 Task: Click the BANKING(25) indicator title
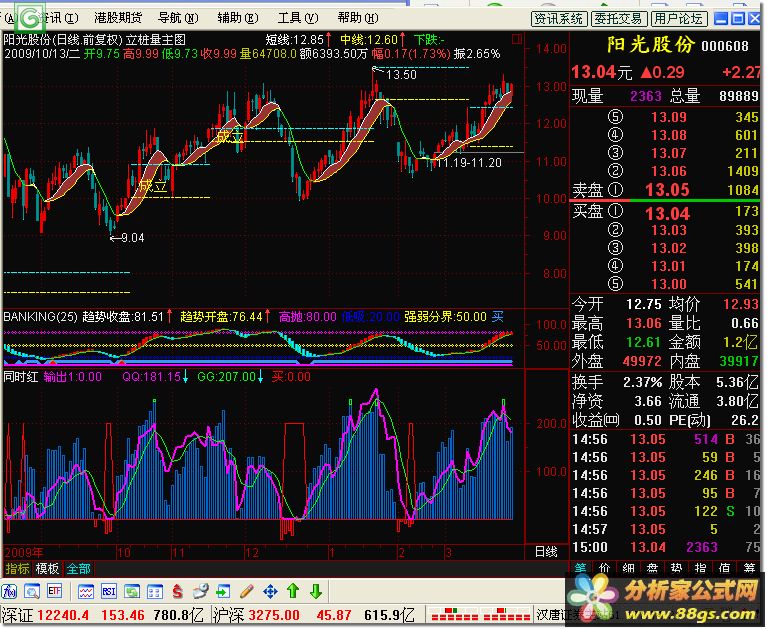[x=41, y=317]
